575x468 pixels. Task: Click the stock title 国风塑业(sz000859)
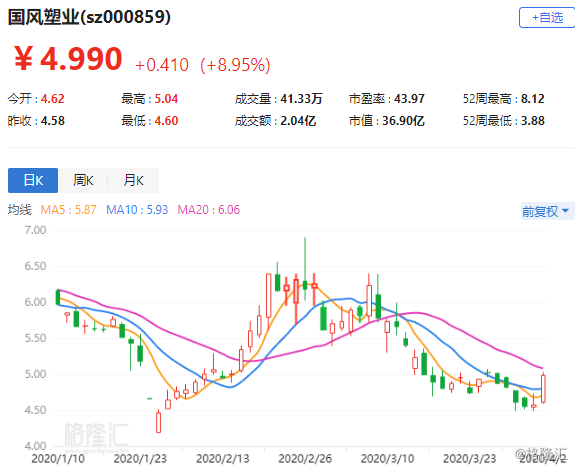click(89, 17)
